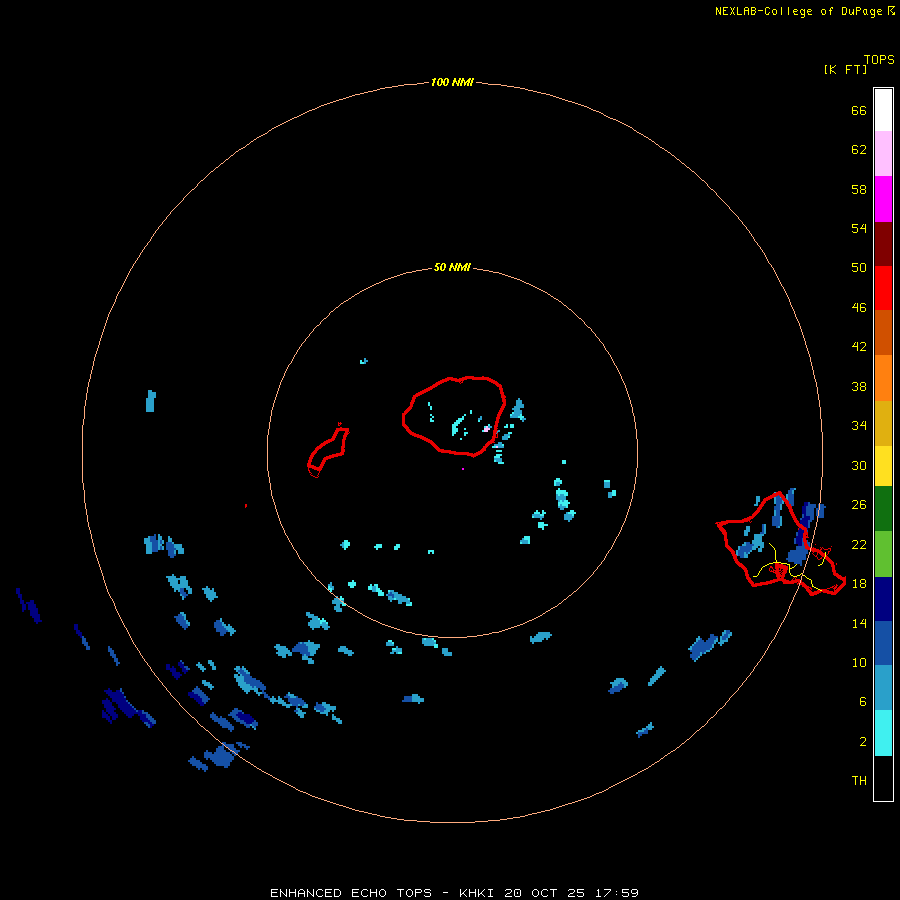Click the '10' legend label beside the color bar
900x900 pixels.
(859, 663)
